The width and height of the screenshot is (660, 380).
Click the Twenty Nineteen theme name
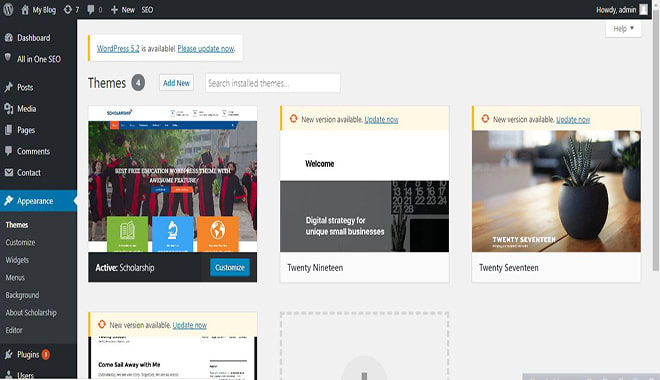click(315, 268)
